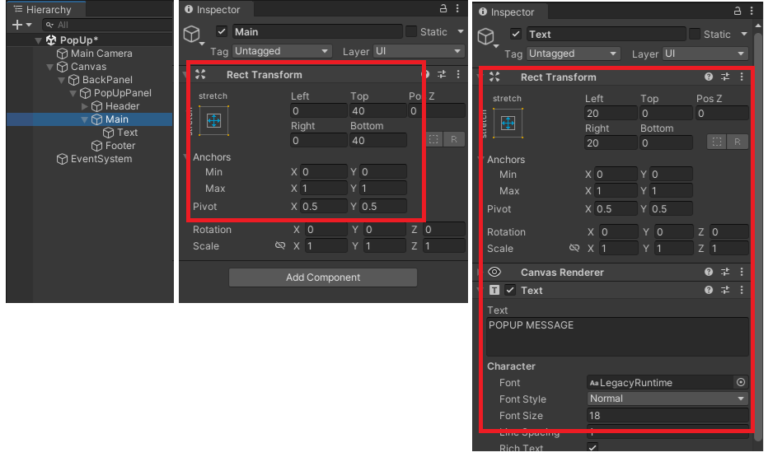Toggle Canvas Renderer eye icon
768x457 pixels.
494,272
